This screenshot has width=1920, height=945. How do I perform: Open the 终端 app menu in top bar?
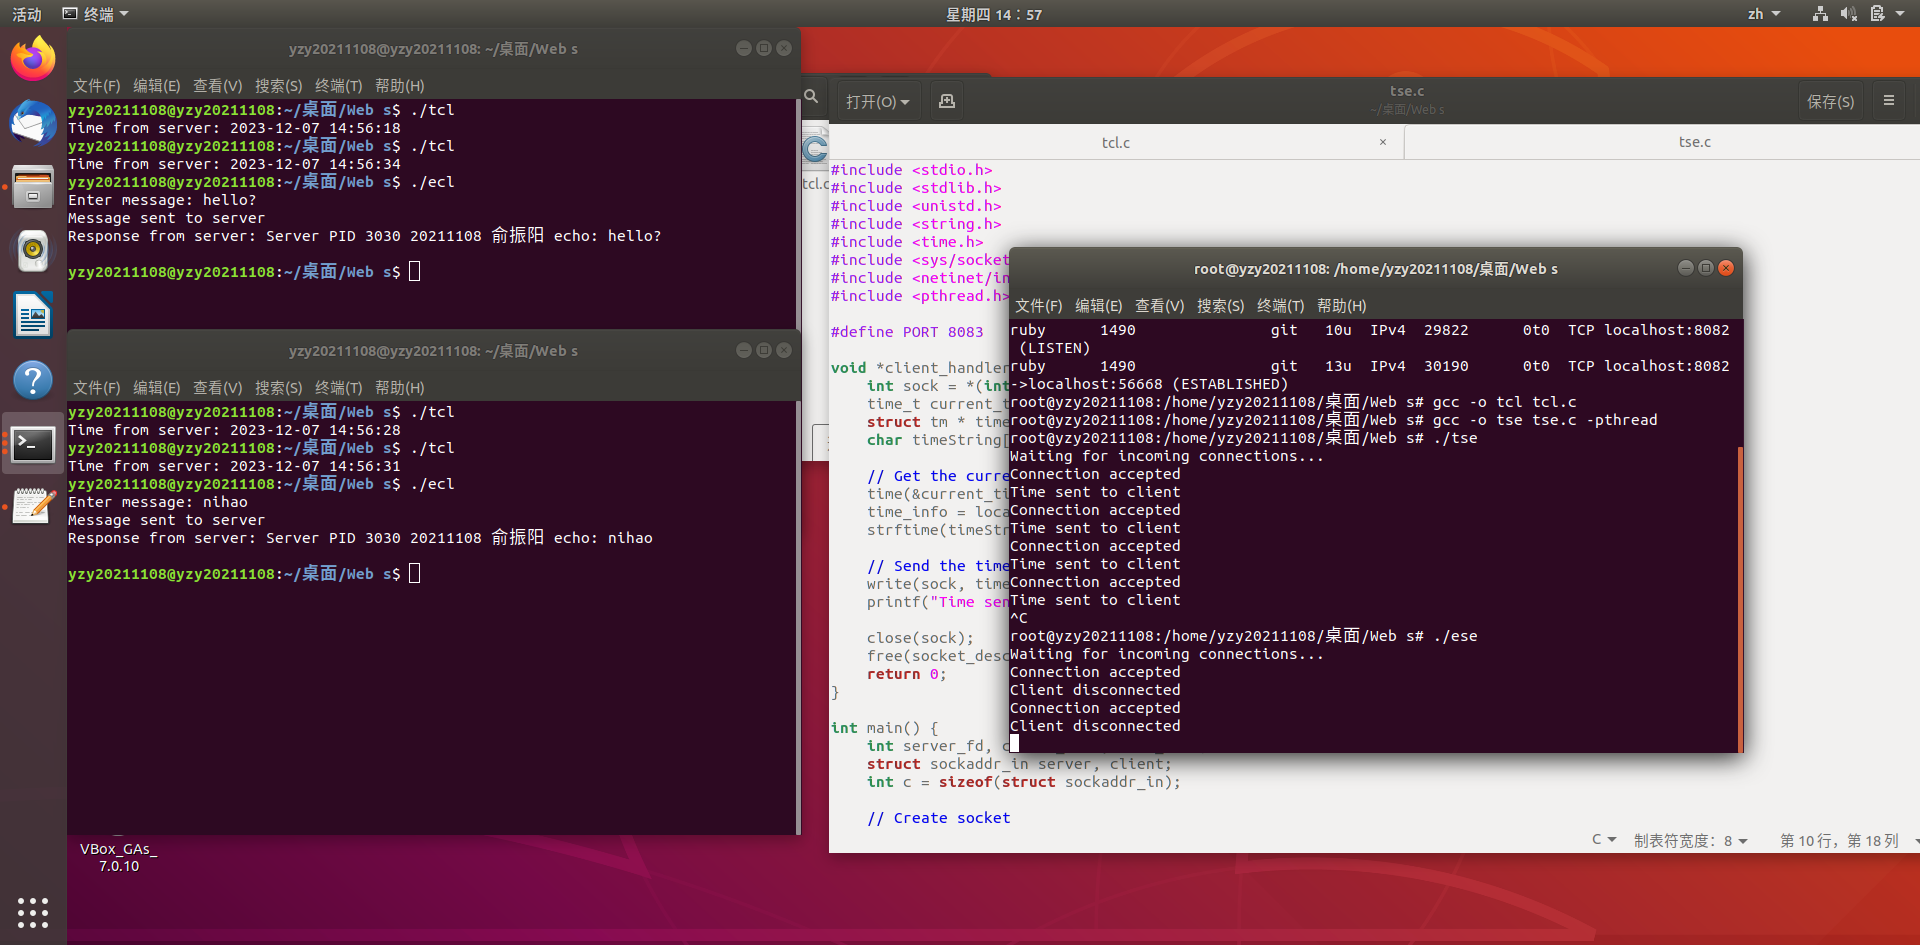pyautogui.click(x=96, y=14)
